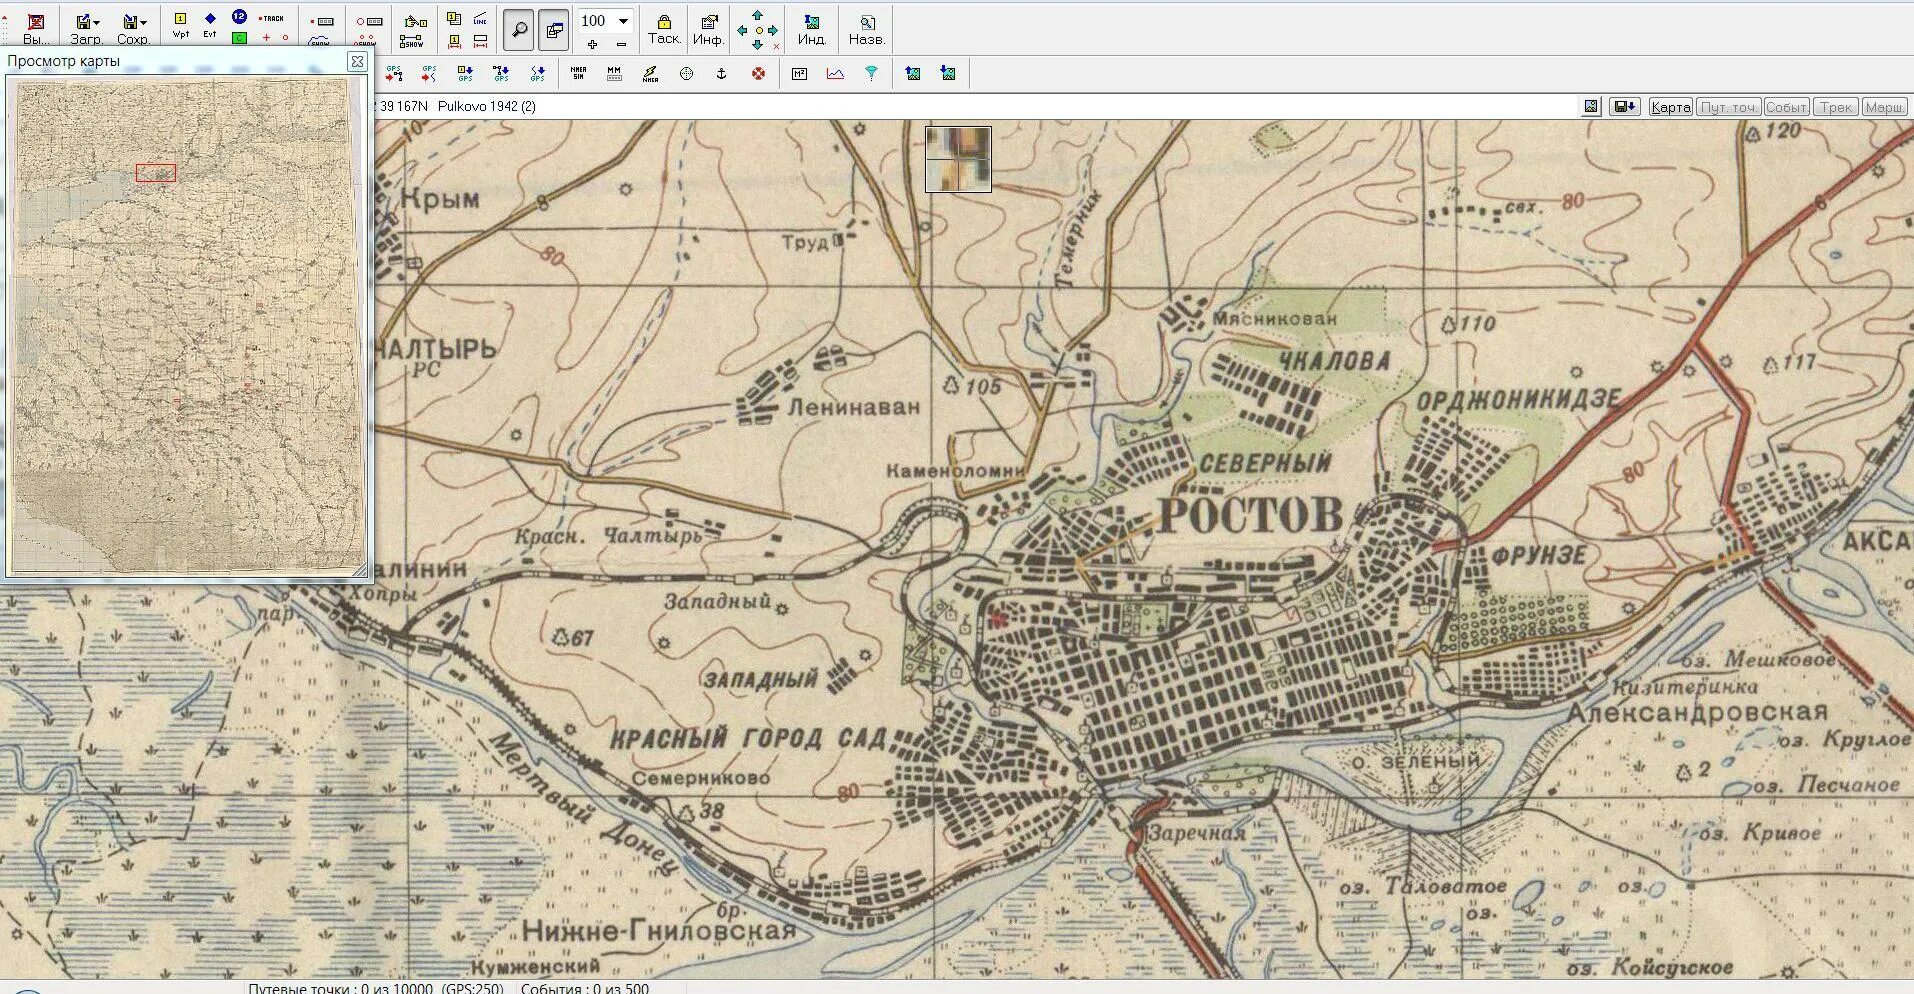Image resolution: width=1914 pixels, height=994 pixels.
Task: Select the LINE drawing tool
Action: tap(481, 19)
